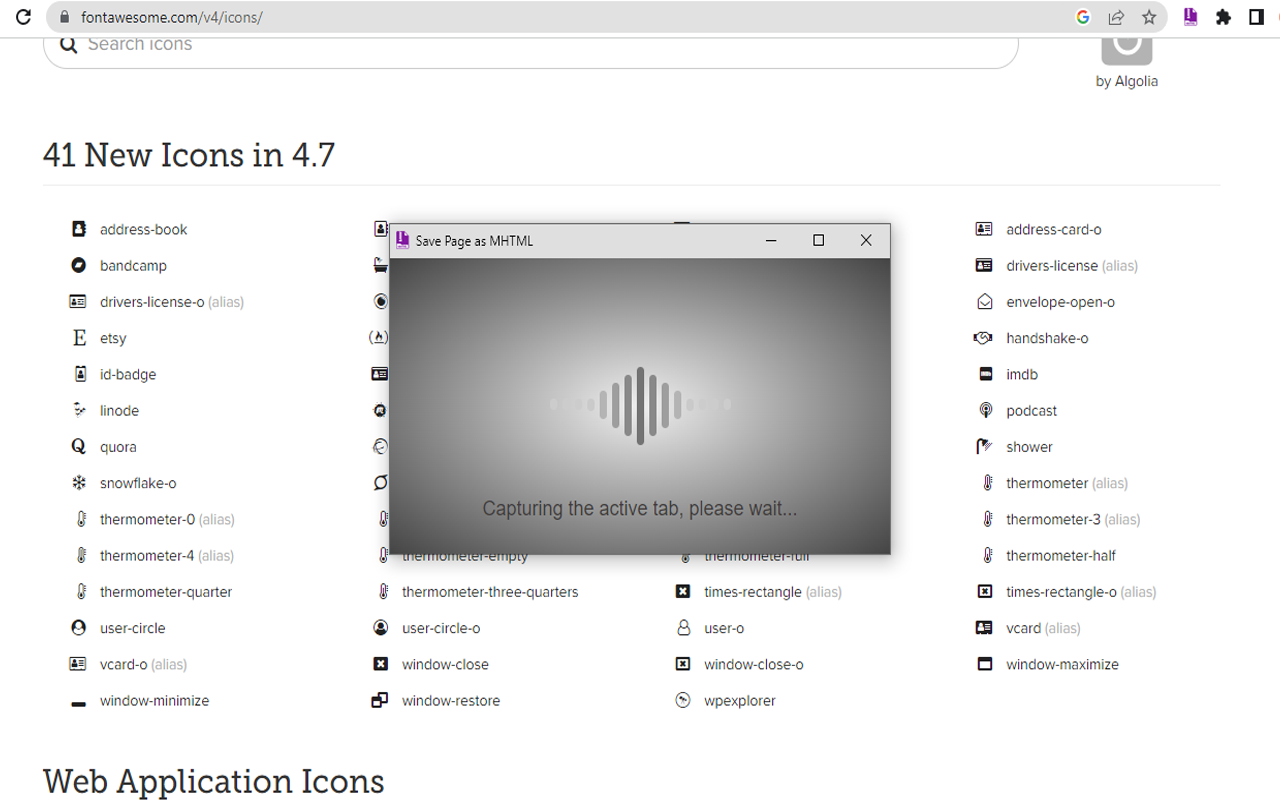The image size is (1280, 800).
Task: Click the handshake-o icon glyph
Action: pos(983,338)
